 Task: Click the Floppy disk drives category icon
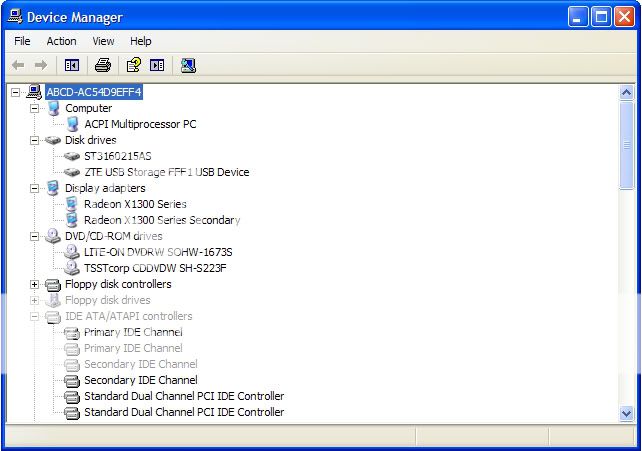[53, 300]
